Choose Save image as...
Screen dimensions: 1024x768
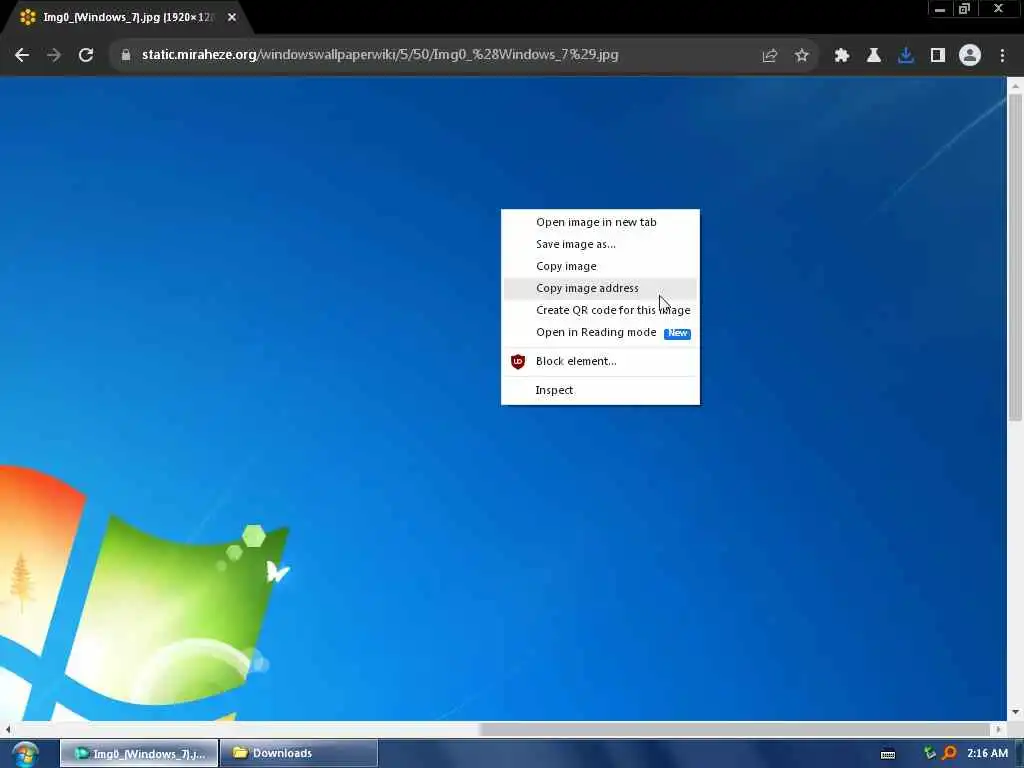click(x=600, y=244)
